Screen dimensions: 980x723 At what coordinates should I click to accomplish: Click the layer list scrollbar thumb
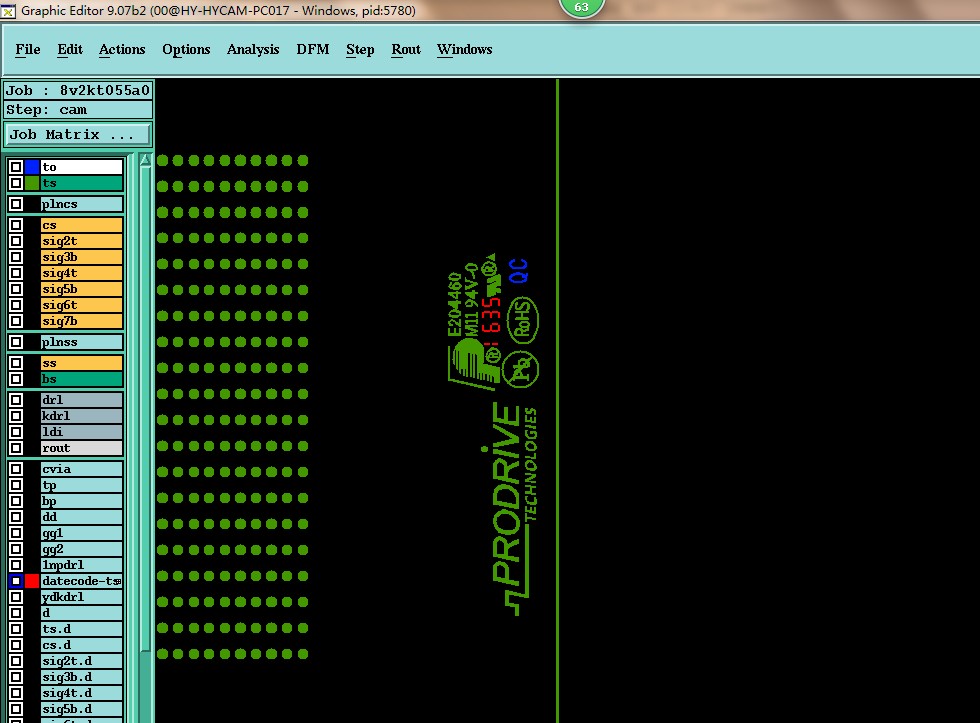(x=146, y=409)
